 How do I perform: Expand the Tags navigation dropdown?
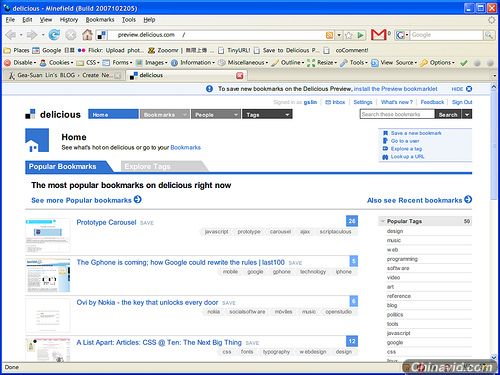(287, 115)
